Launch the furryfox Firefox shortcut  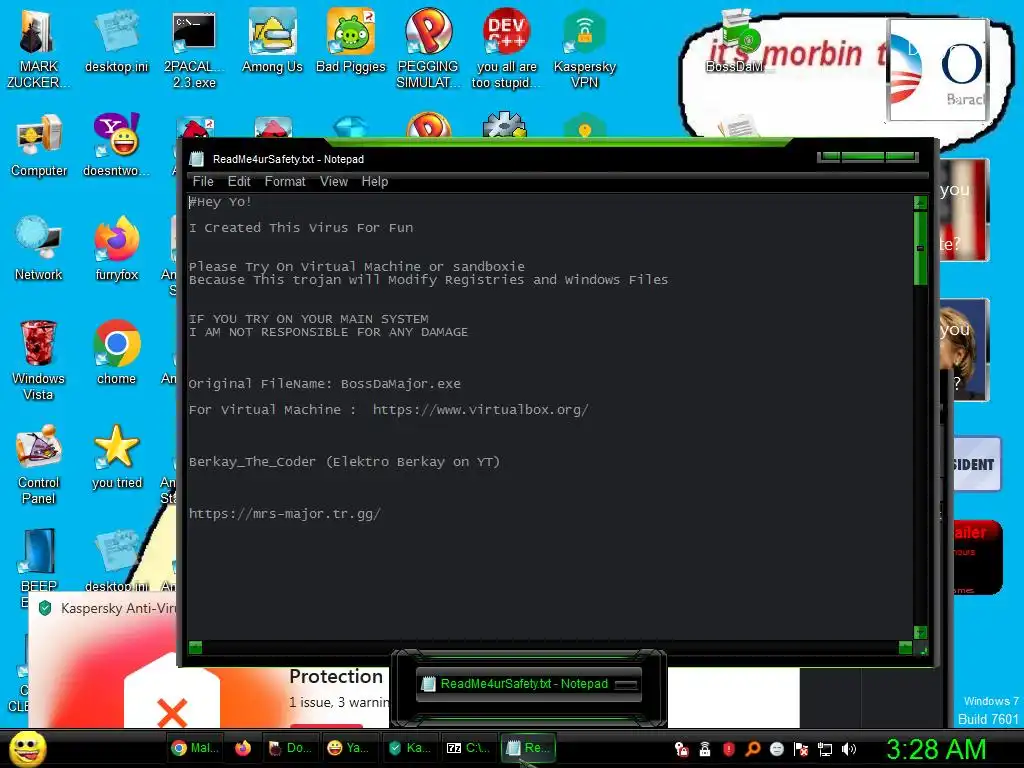pyautogui.click(x=116, y=248)
